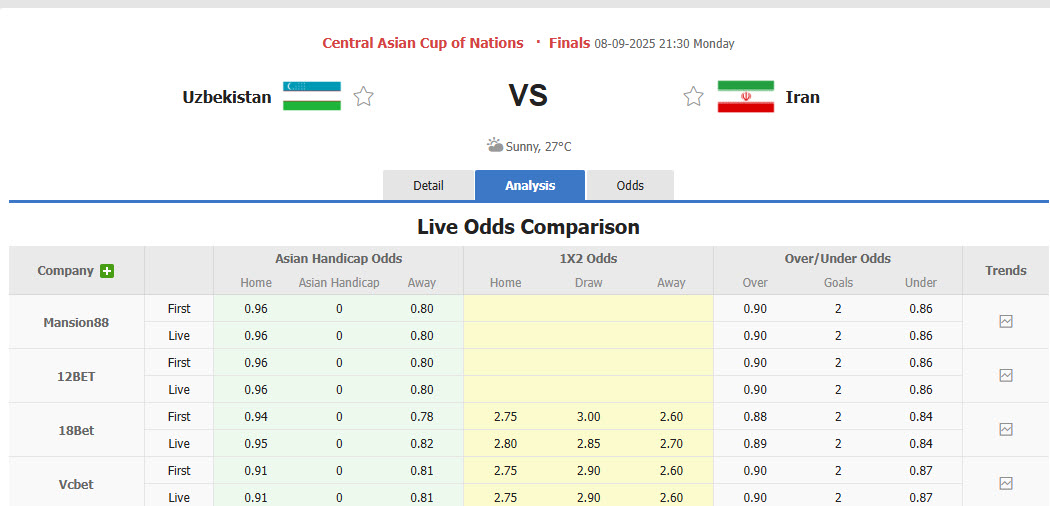Open the 12BET trends chart icon

(x=1006, y=376)
